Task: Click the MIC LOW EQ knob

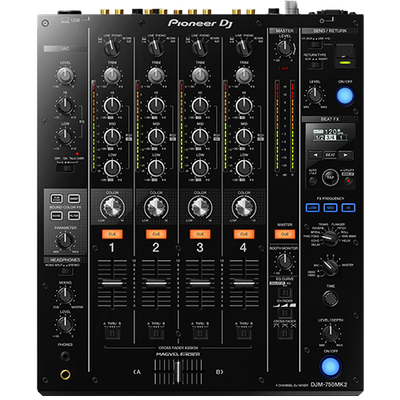Action: tap(65, 136)
